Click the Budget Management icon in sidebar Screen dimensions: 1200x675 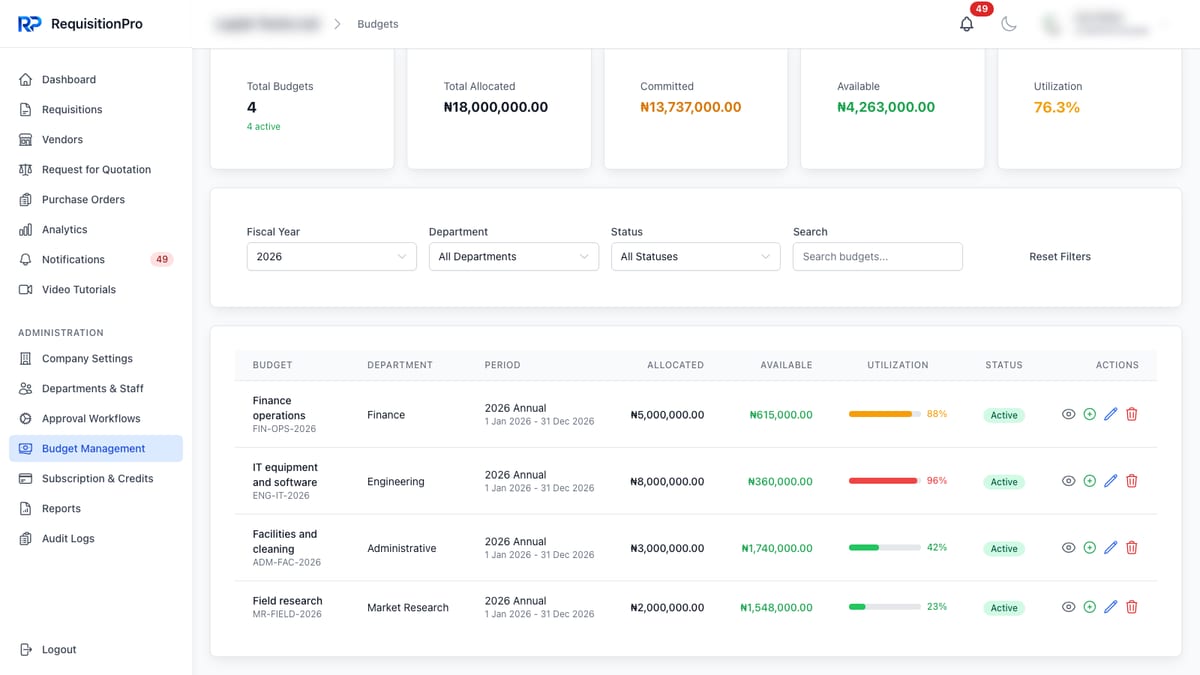26,449
